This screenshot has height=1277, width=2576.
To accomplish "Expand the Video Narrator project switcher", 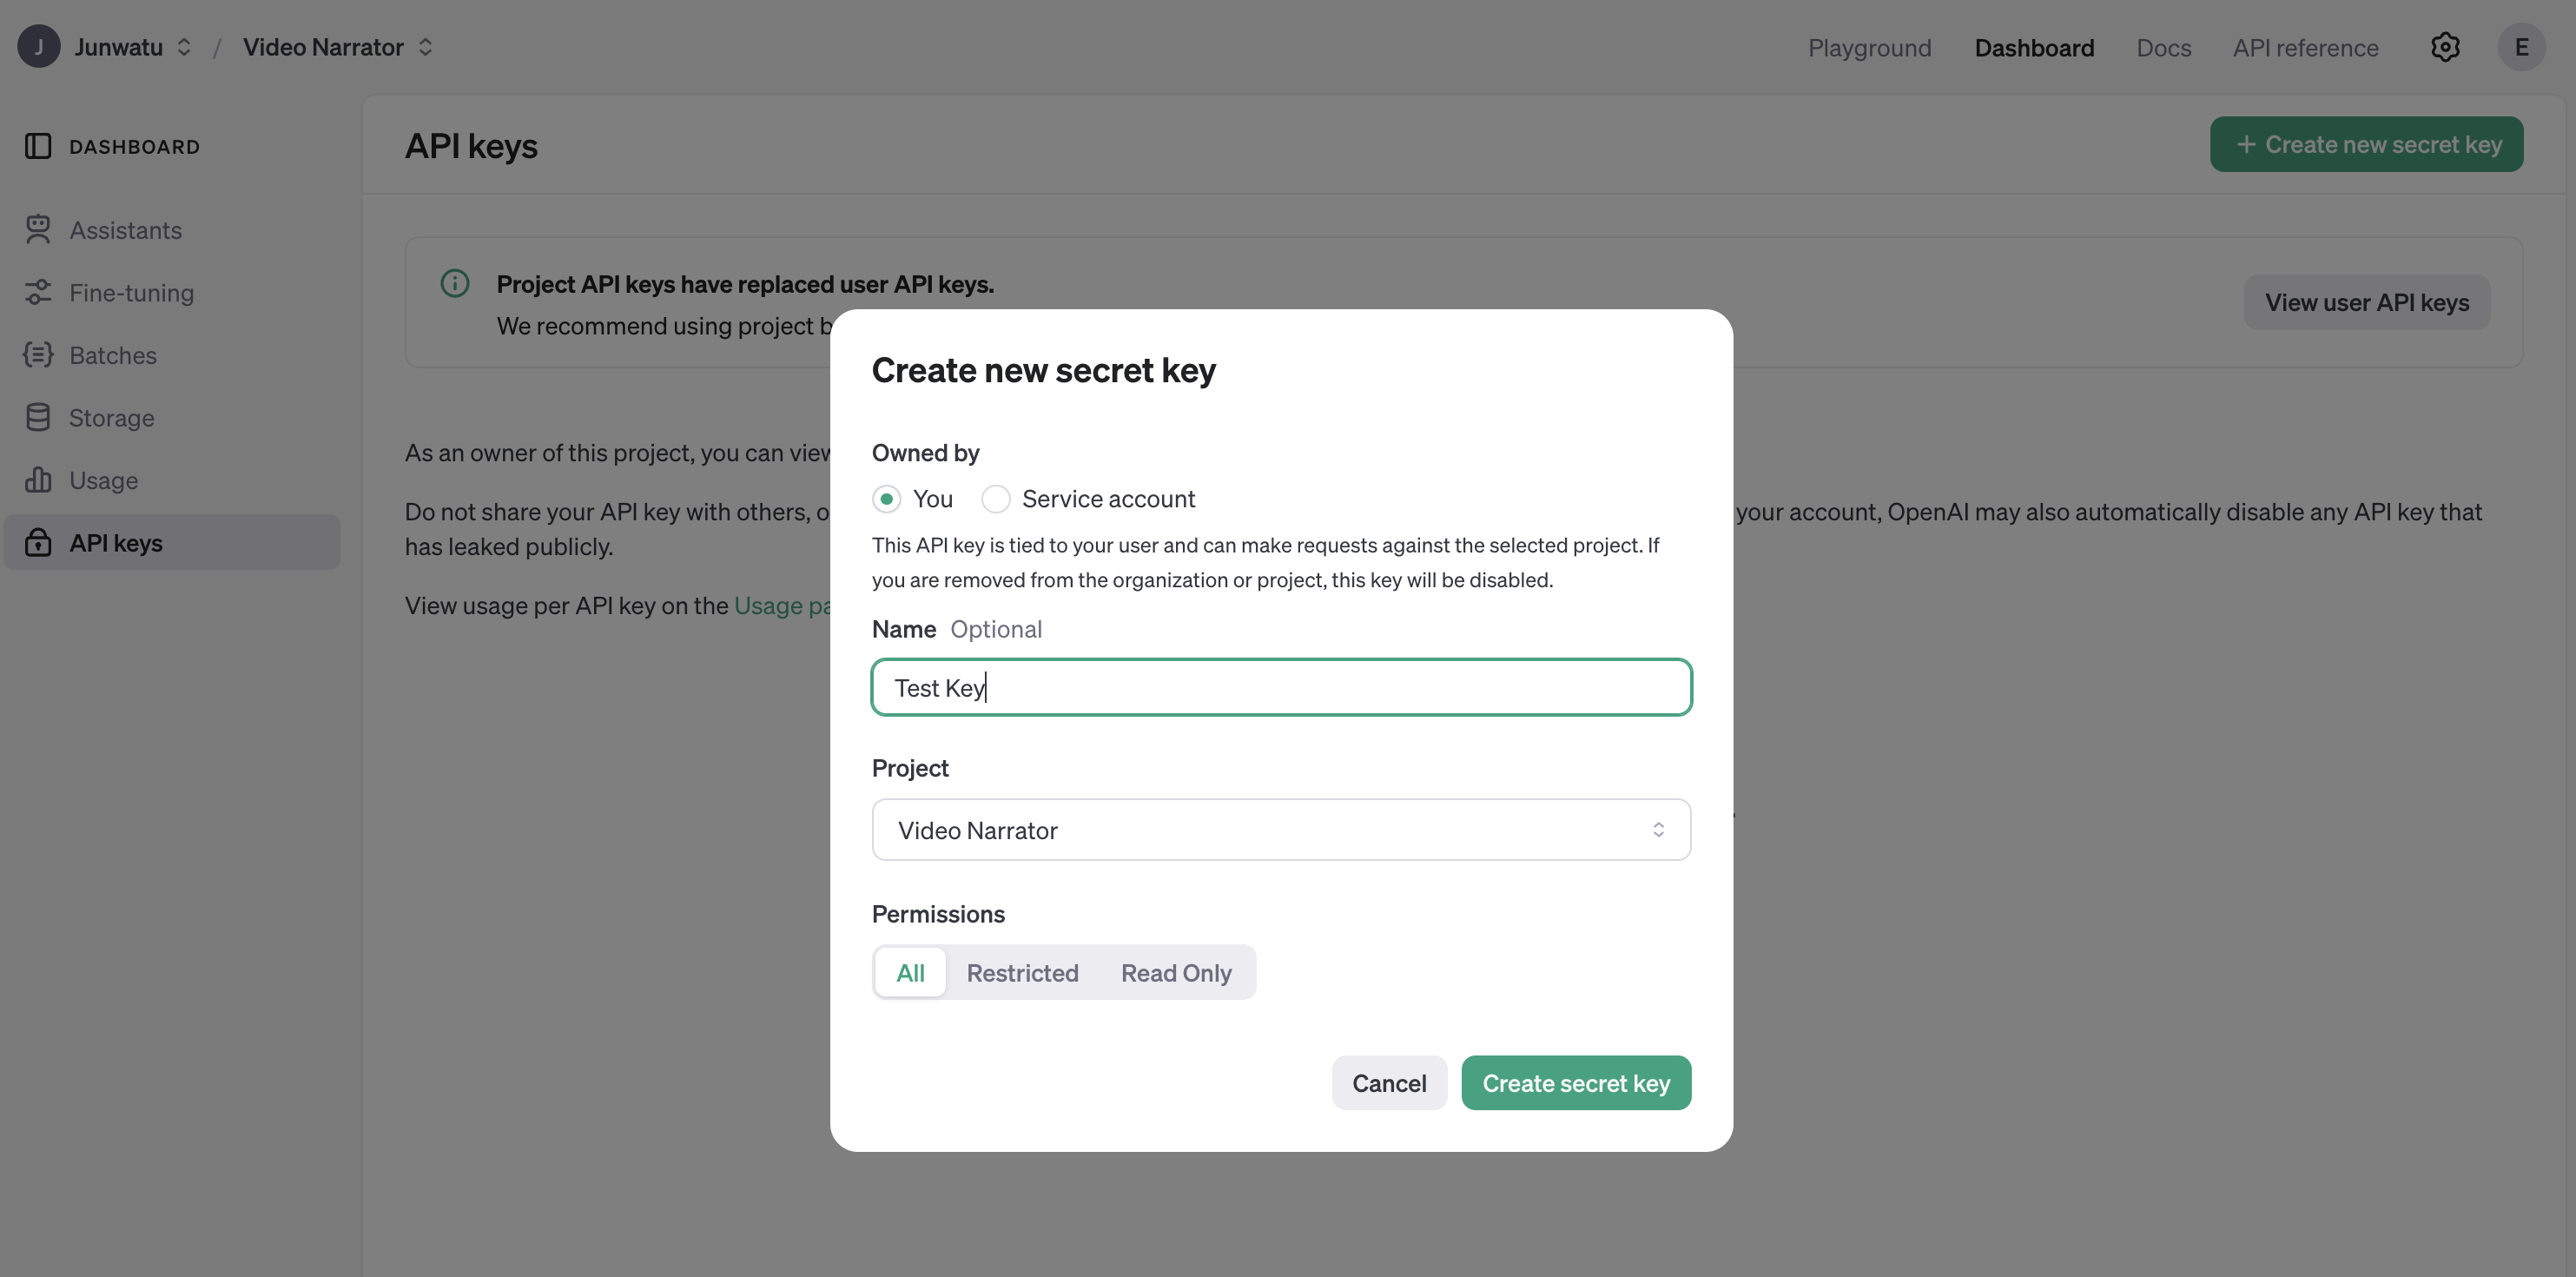I will pyautogui.click(x=425, y=47).
